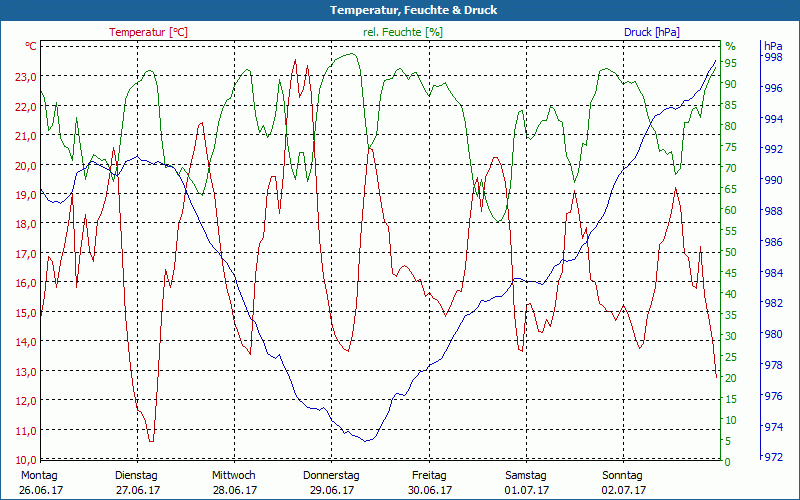Click the '15,0' temperature axis value
This screenshot has width=800, height=500.
(27, 313)
